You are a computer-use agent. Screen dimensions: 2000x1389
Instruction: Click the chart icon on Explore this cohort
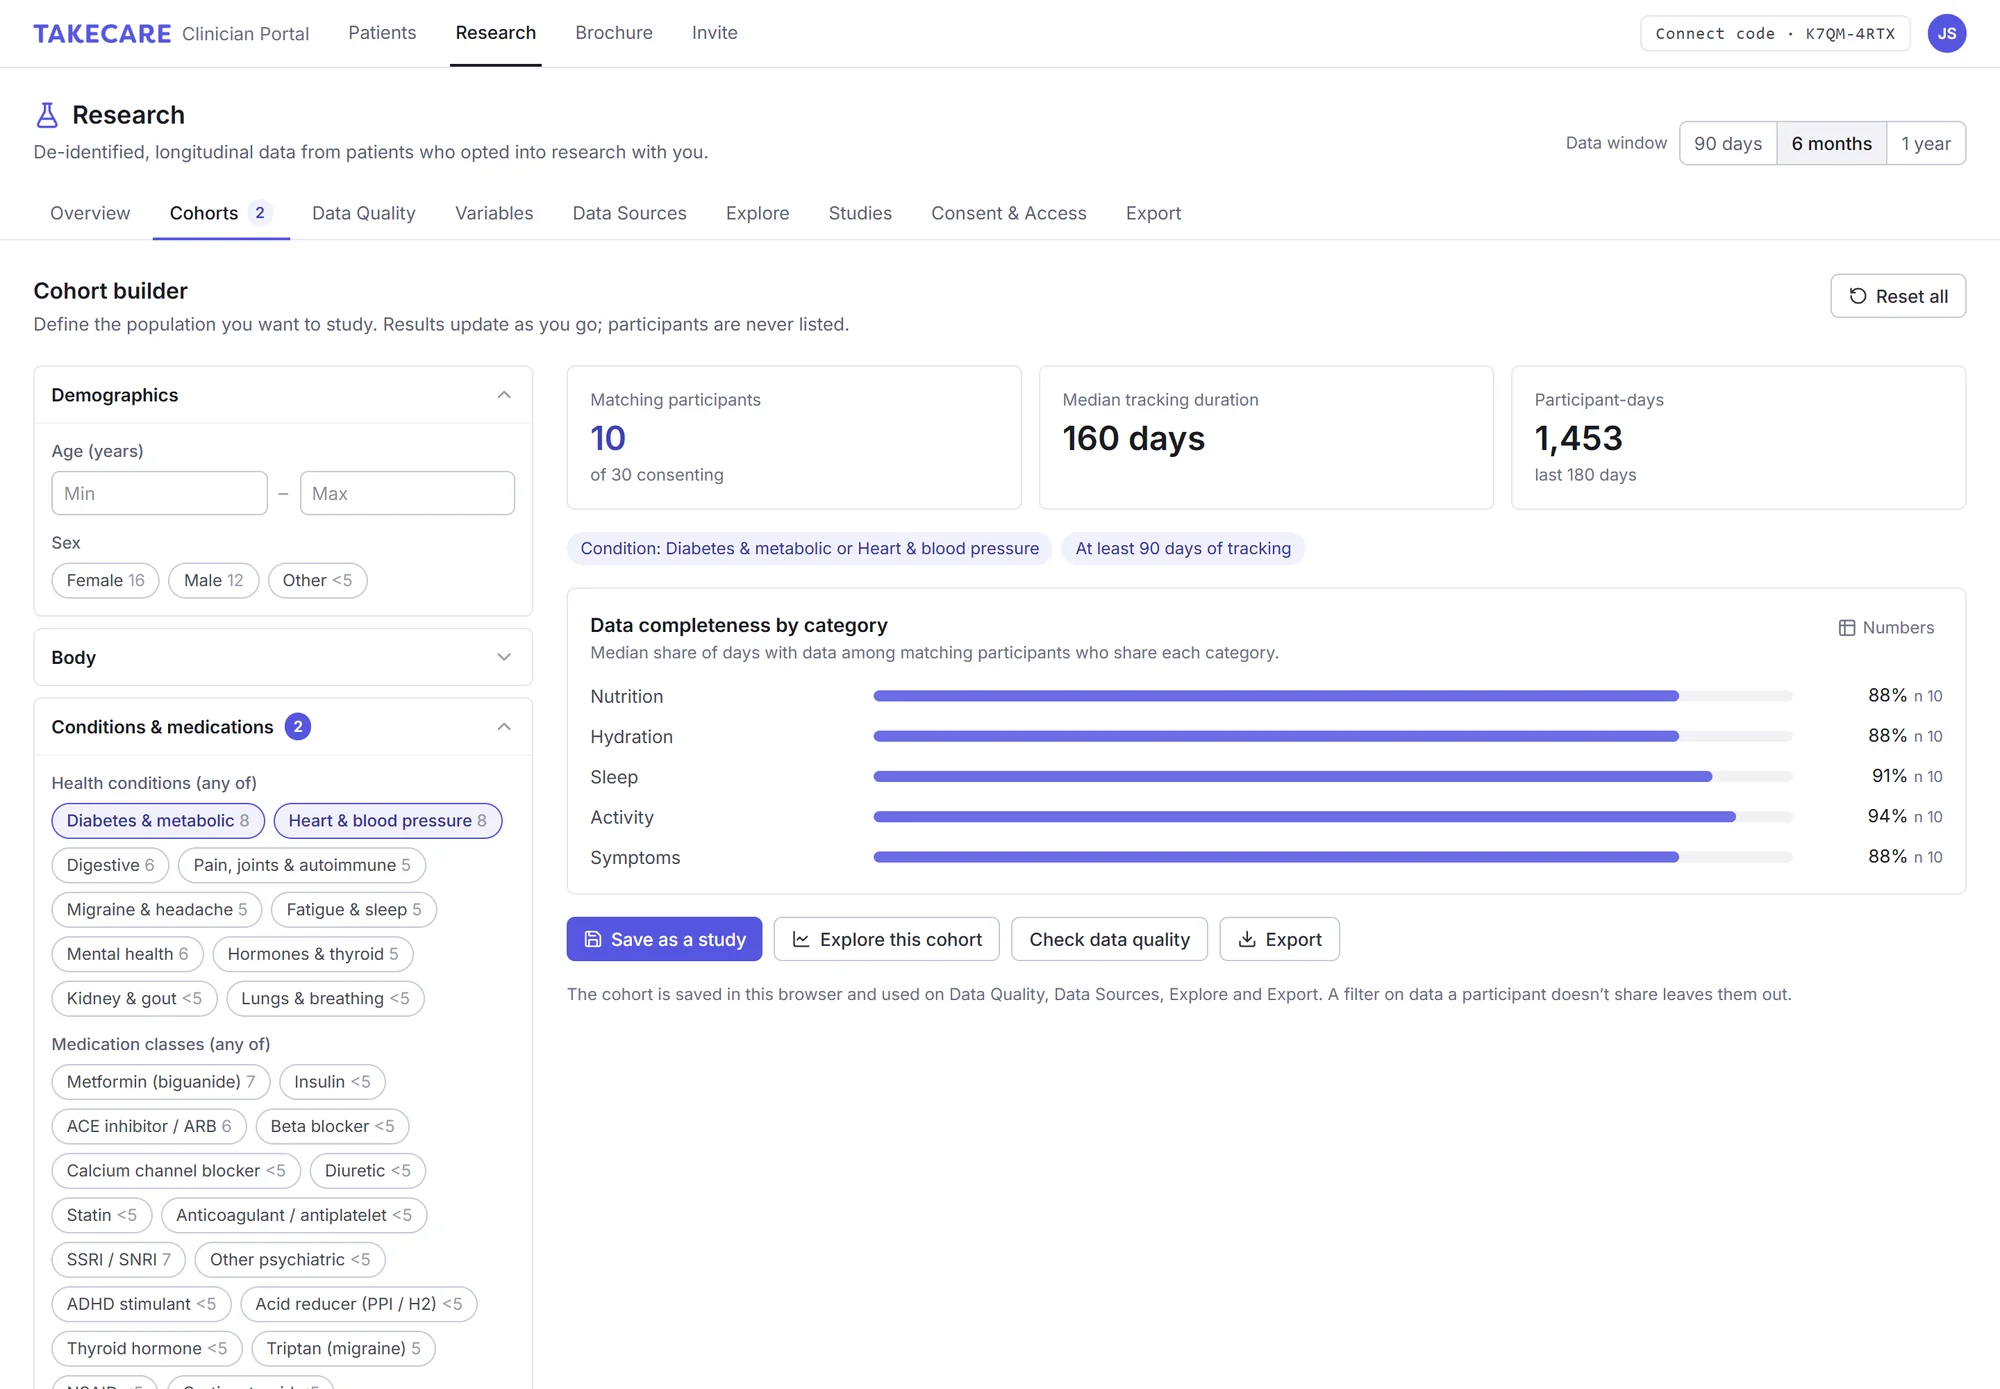[801, 939]
